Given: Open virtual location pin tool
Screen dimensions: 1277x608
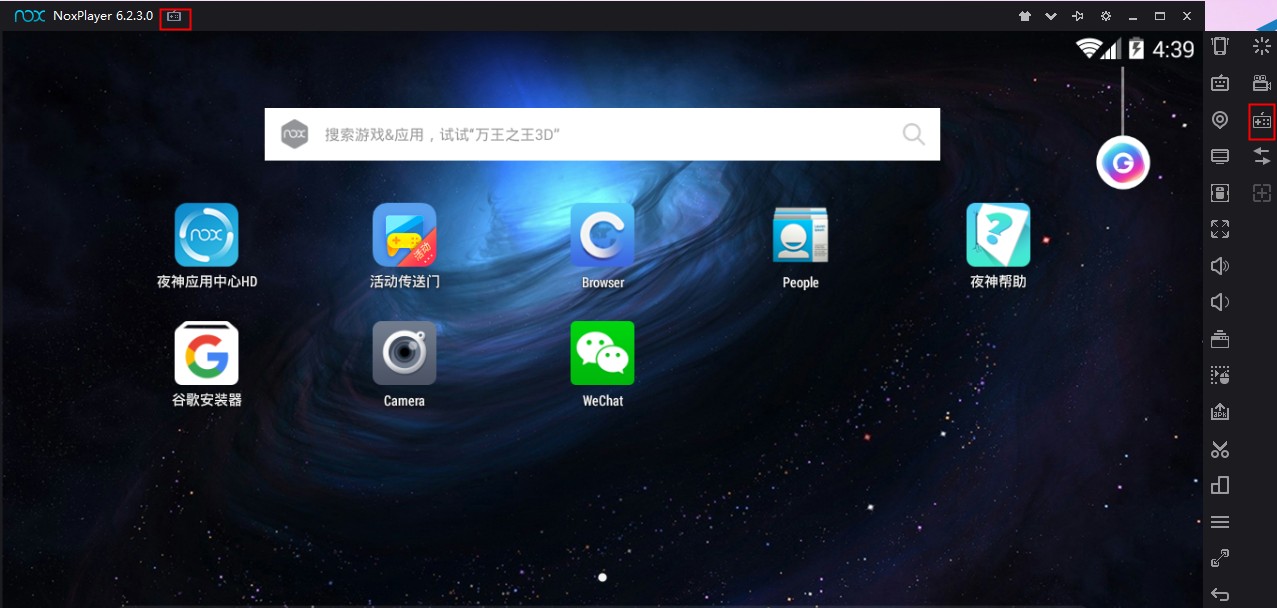Looking at the screenshot, I should tap(1220, 120).
